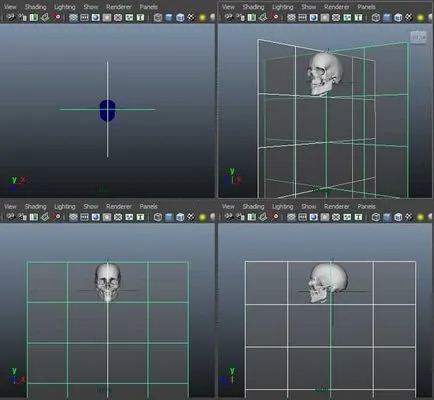434x400 pixels.
Task: Select Wireframe cube icon in front view panel
Action: click(x=158, y=217)
